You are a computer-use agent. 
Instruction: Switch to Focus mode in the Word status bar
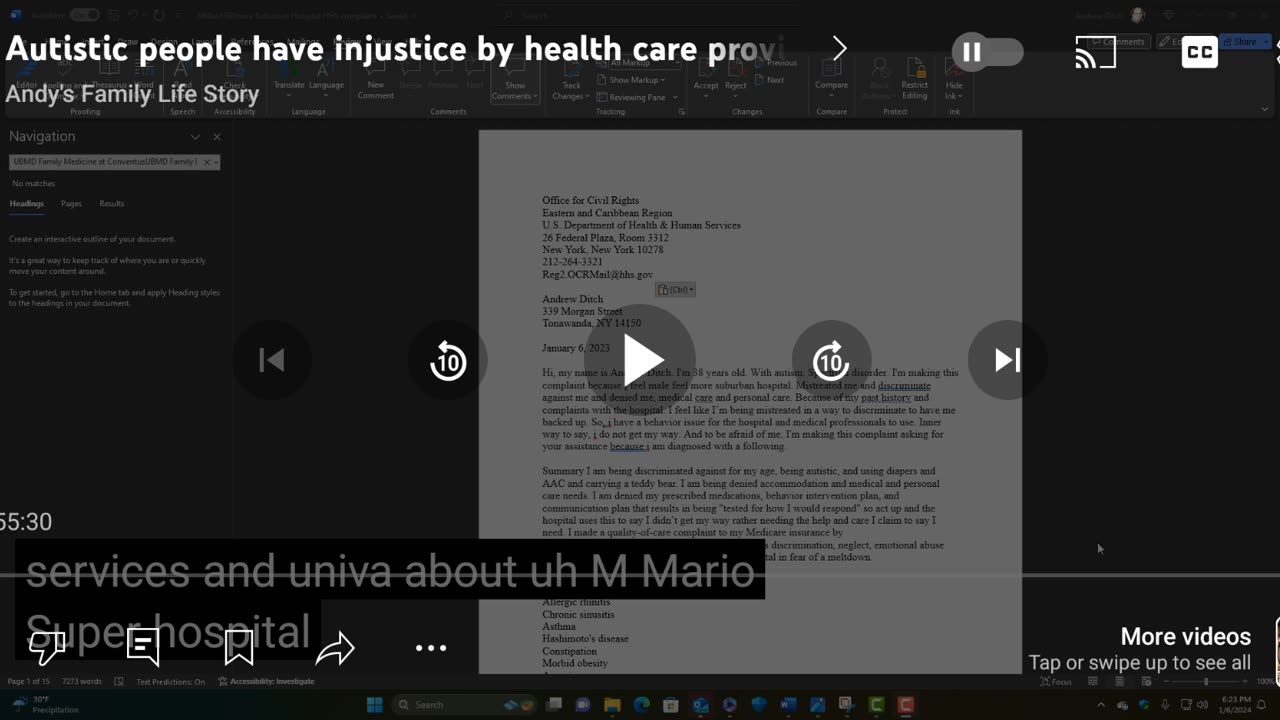1056,681
